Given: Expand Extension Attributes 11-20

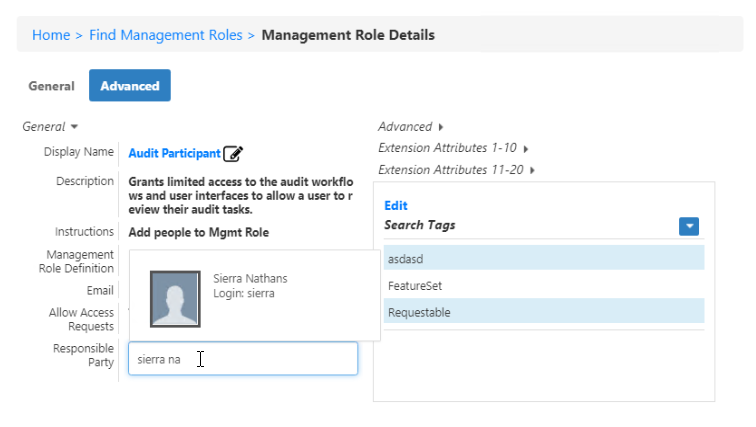Looking at the screenshot, I should pyautogui.click(x=456, y=170).
